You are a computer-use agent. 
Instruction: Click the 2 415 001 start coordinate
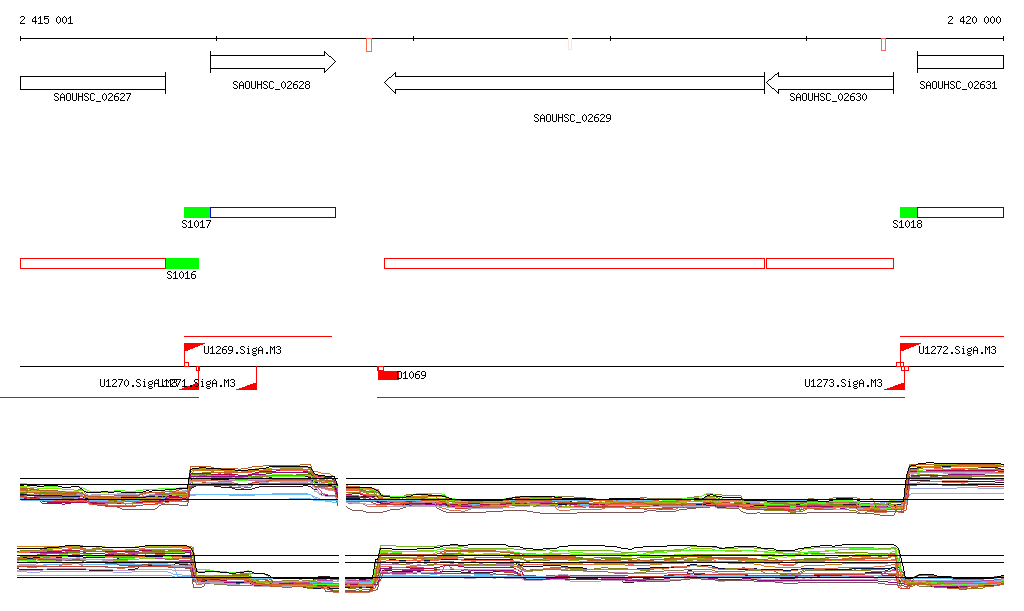[x=46, y=20]
